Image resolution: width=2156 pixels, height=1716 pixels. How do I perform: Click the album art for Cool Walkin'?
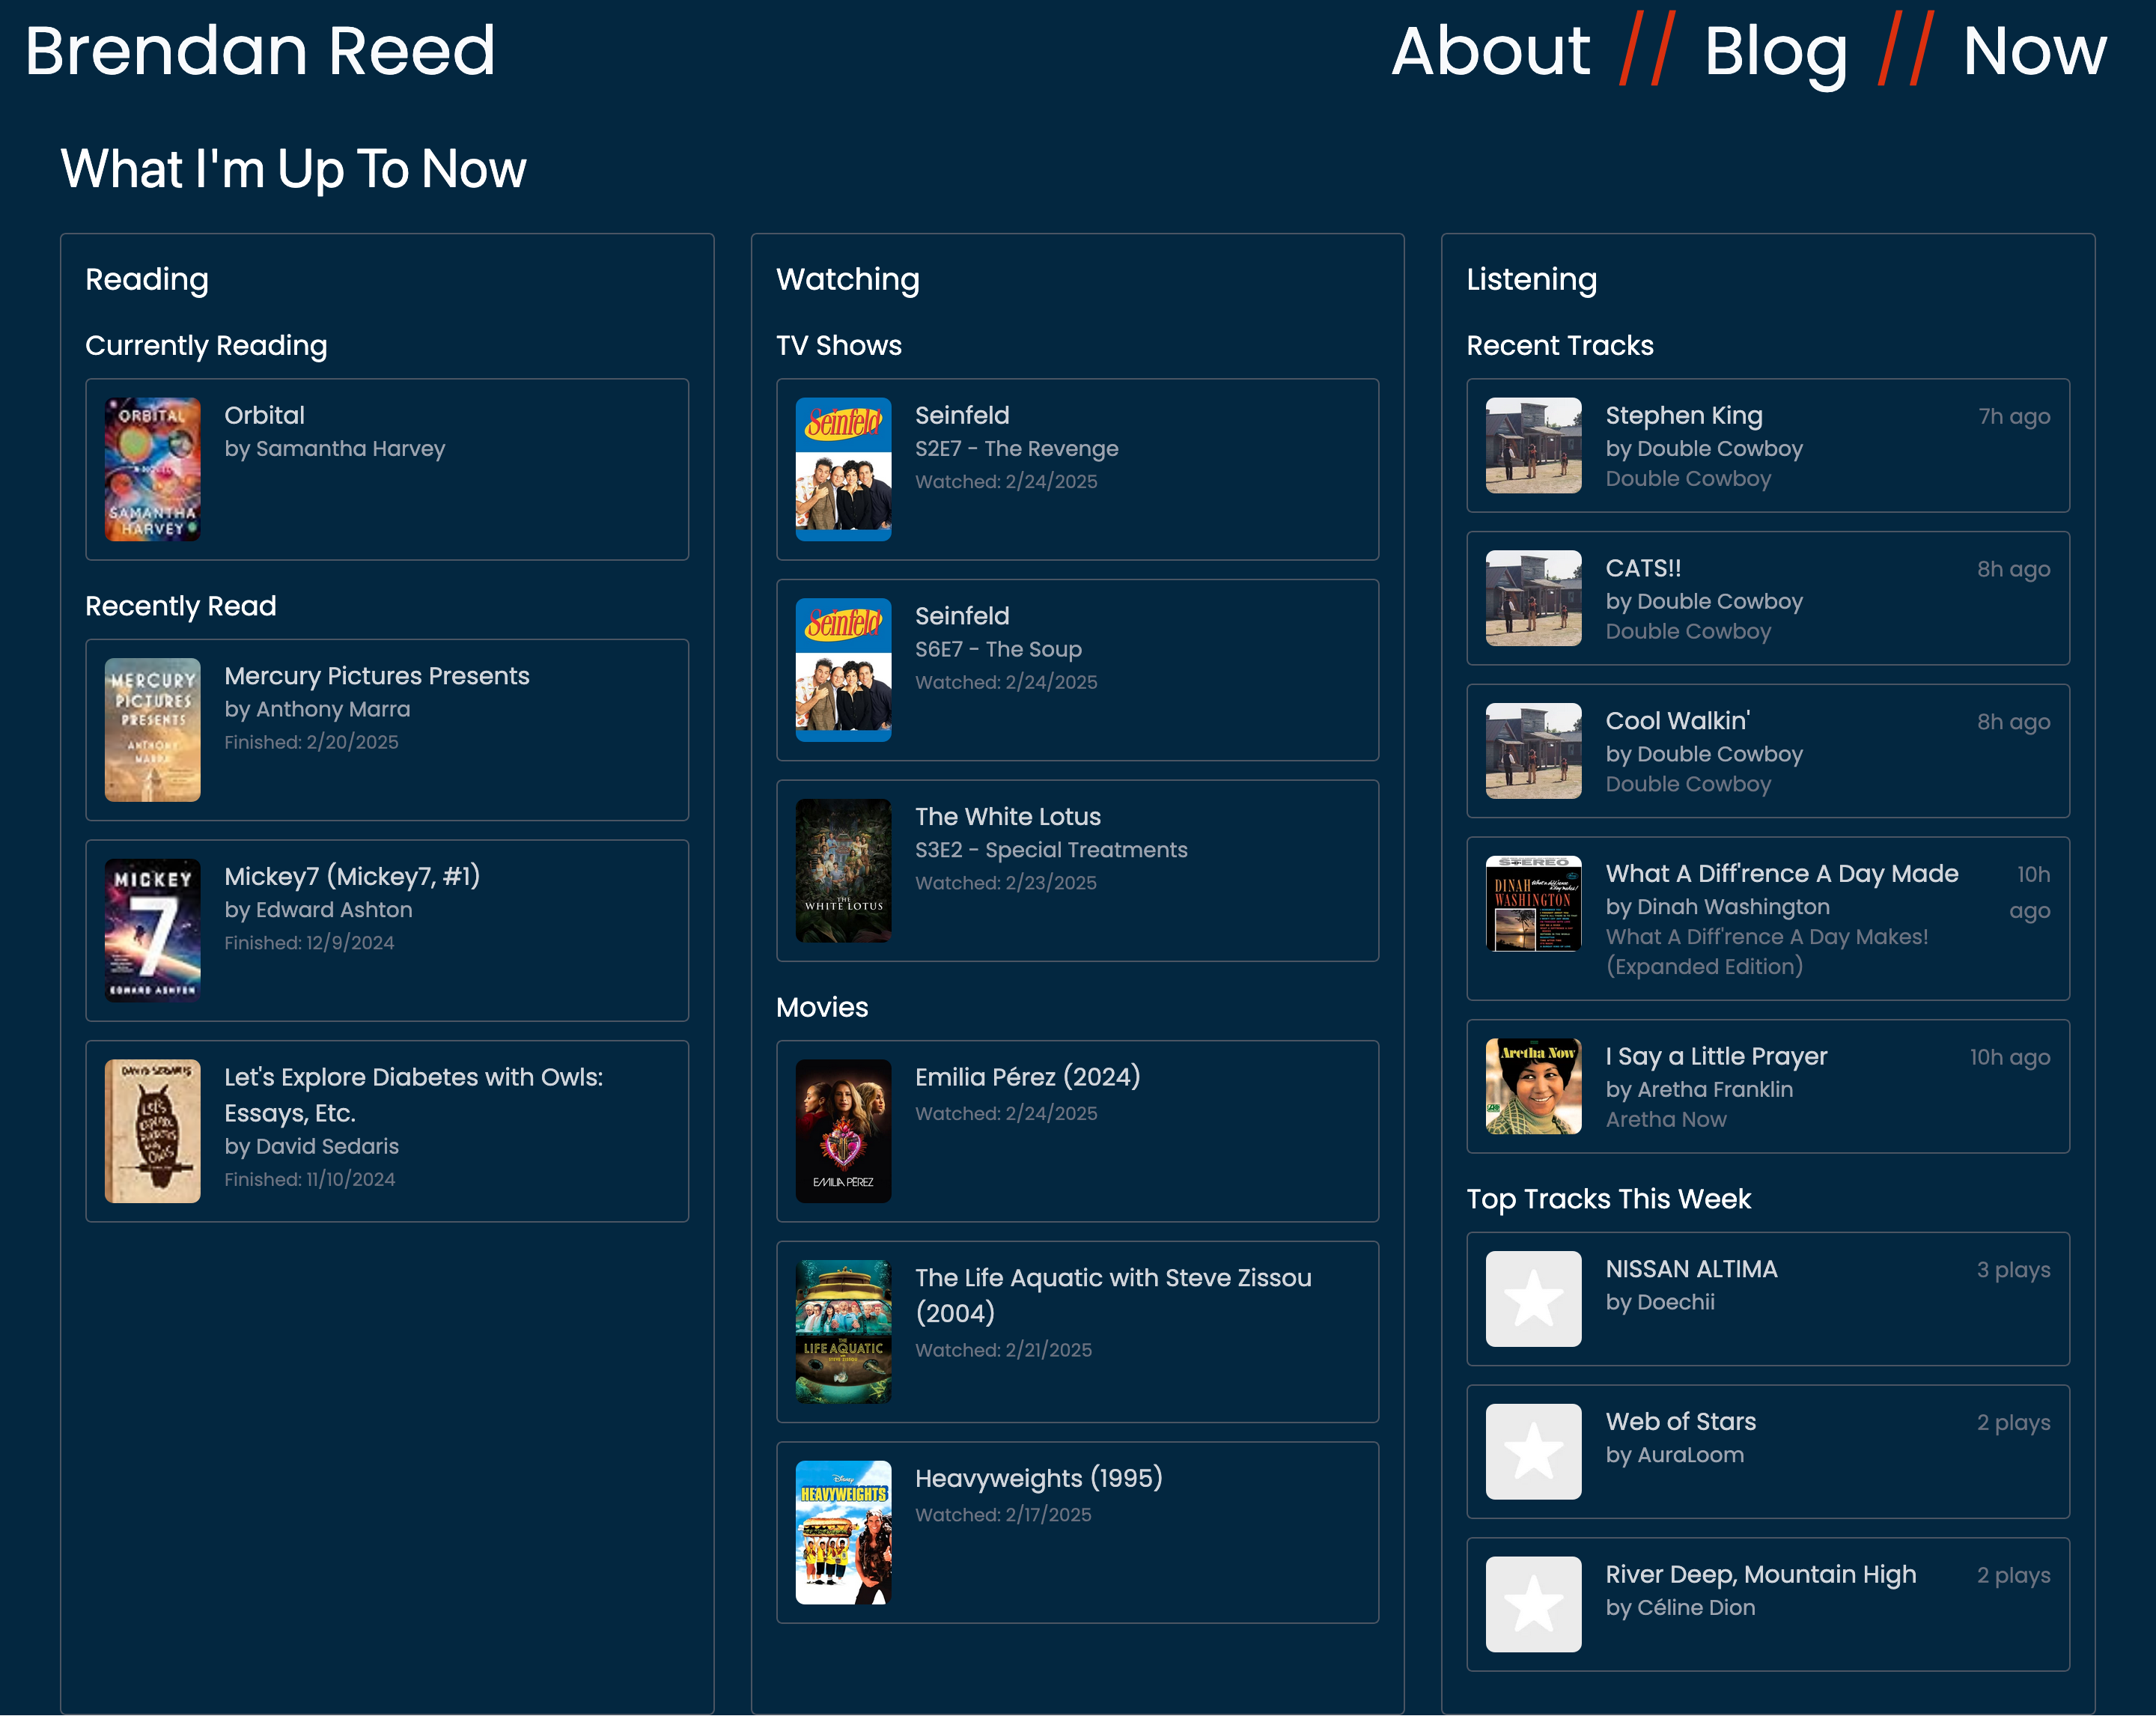point(1533,751)
